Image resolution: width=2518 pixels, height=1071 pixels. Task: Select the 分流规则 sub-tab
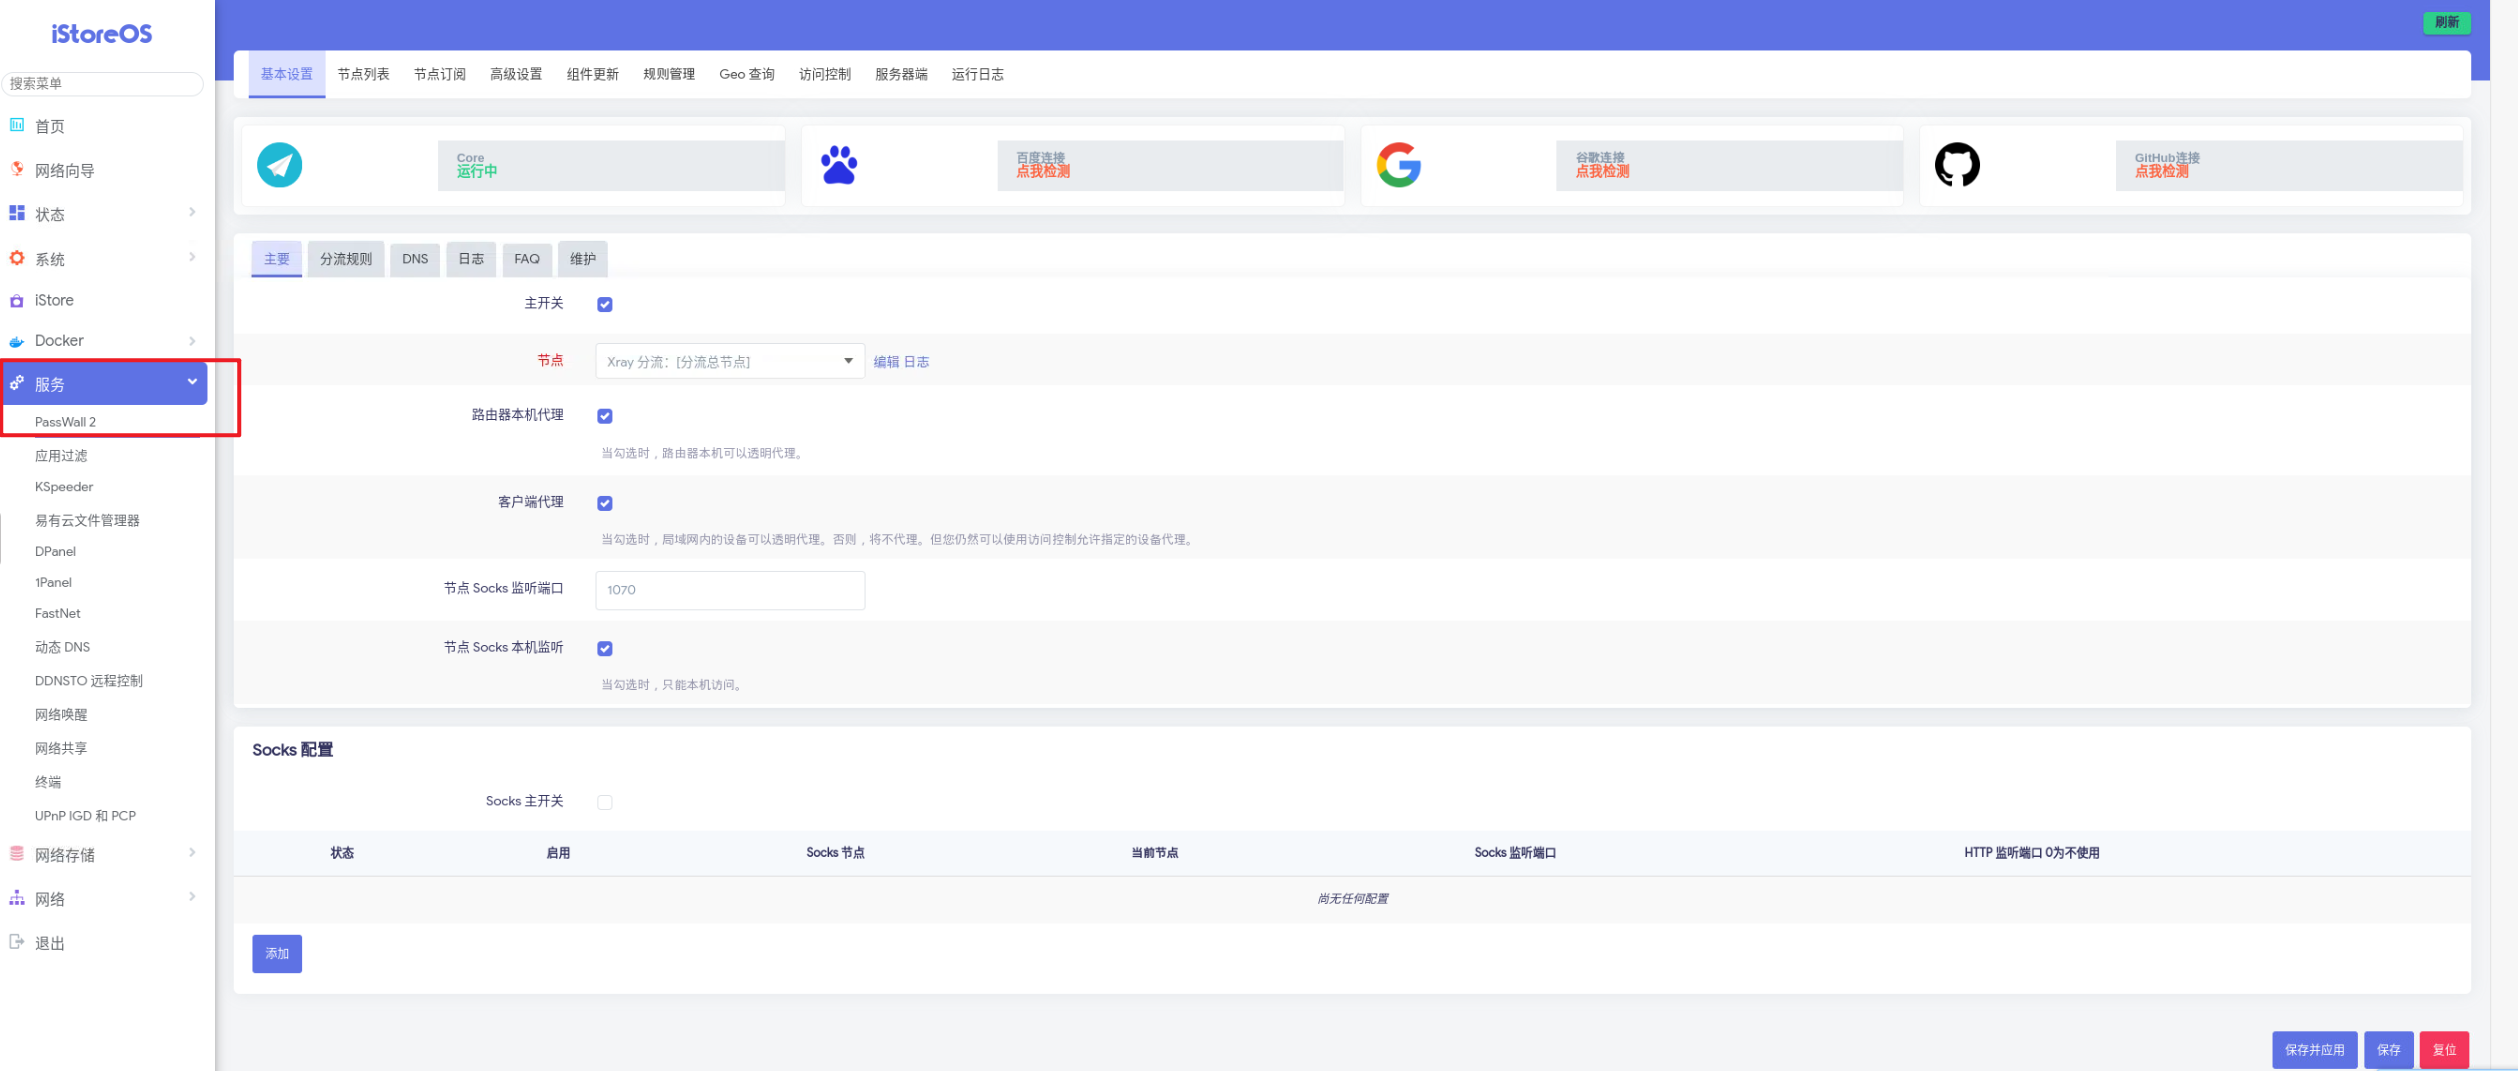(x=346, y=259)
